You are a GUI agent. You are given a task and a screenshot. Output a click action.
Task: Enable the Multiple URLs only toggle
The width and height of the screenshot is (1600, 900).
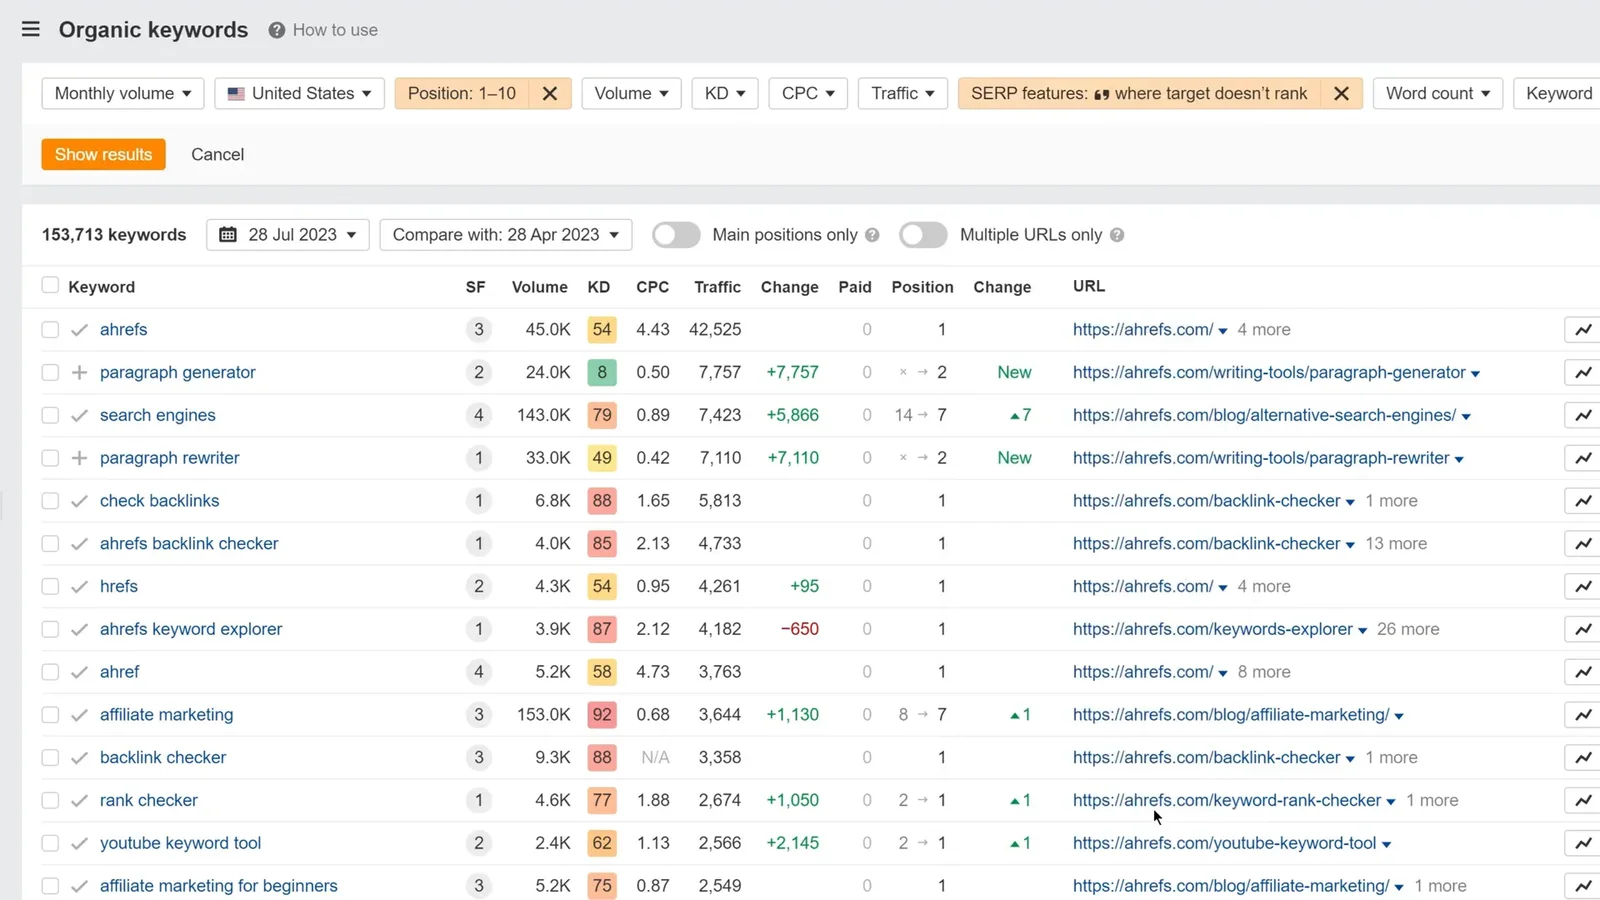point(922,235)
